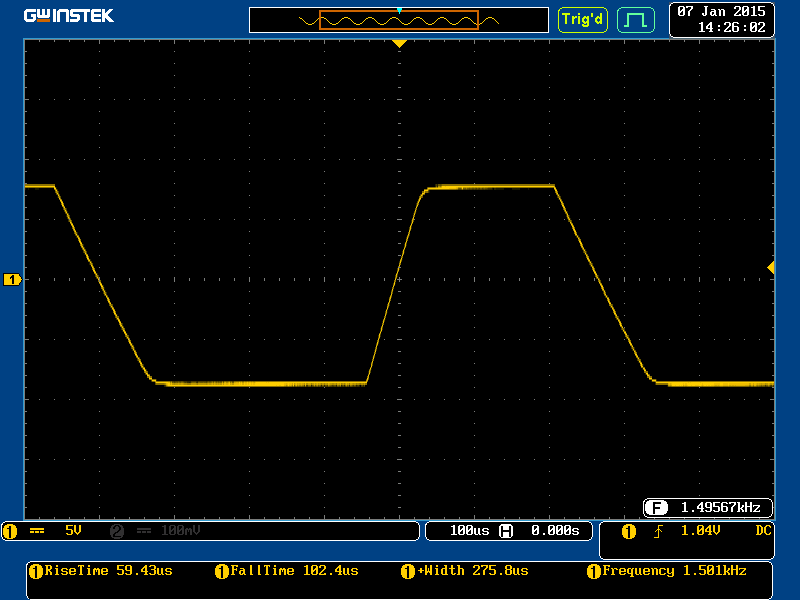Click the trigger source channel 1 icon
800x600 pixels.
pyautogui.click(x=628, y=531)
